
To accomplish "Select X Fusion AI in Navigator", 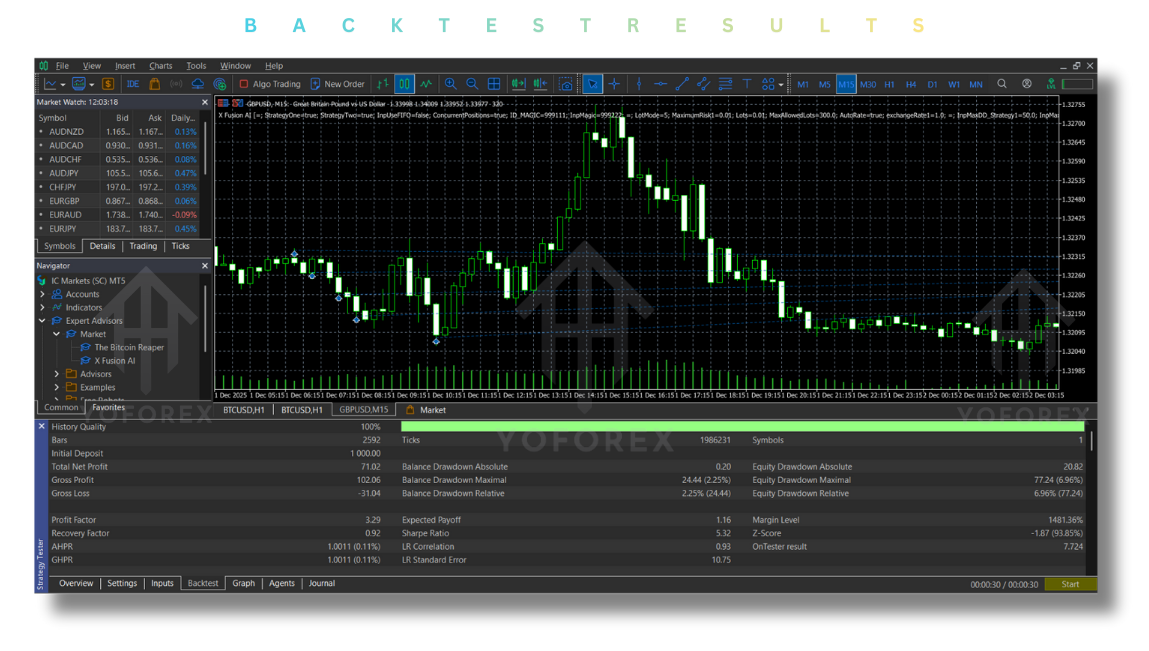I will tap(115, 361).
